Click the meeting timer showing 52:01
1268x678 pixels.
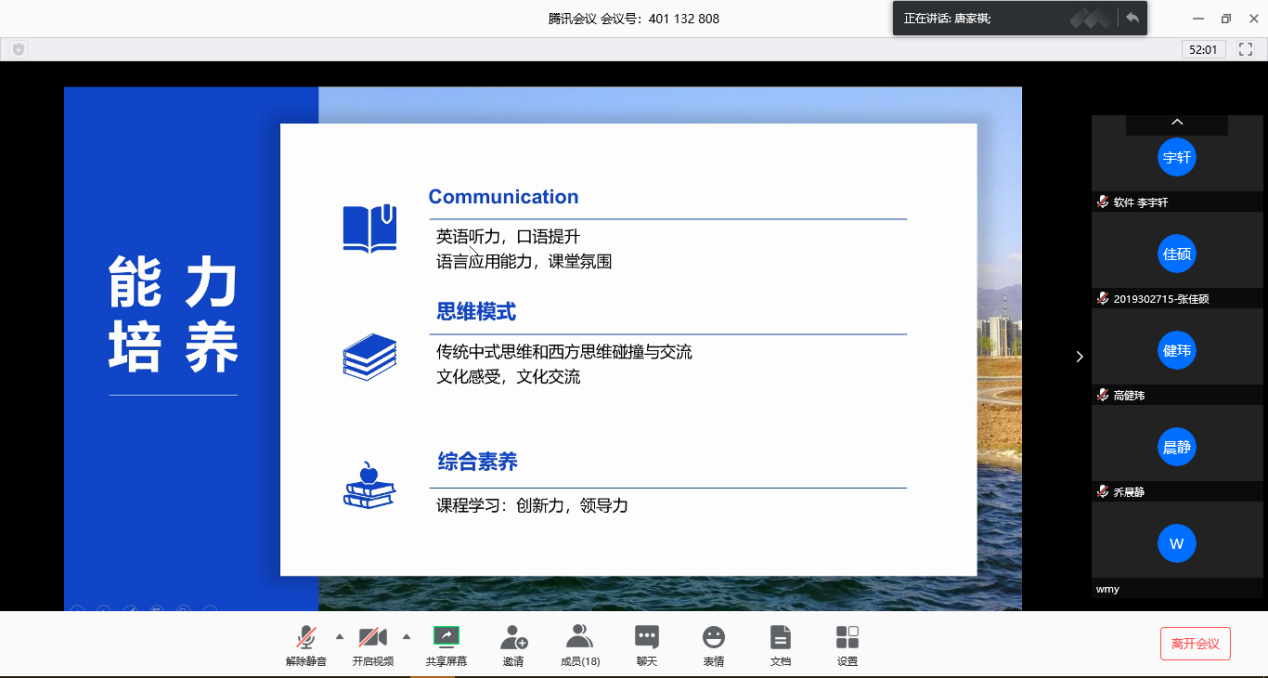[x=1203, y=49]
